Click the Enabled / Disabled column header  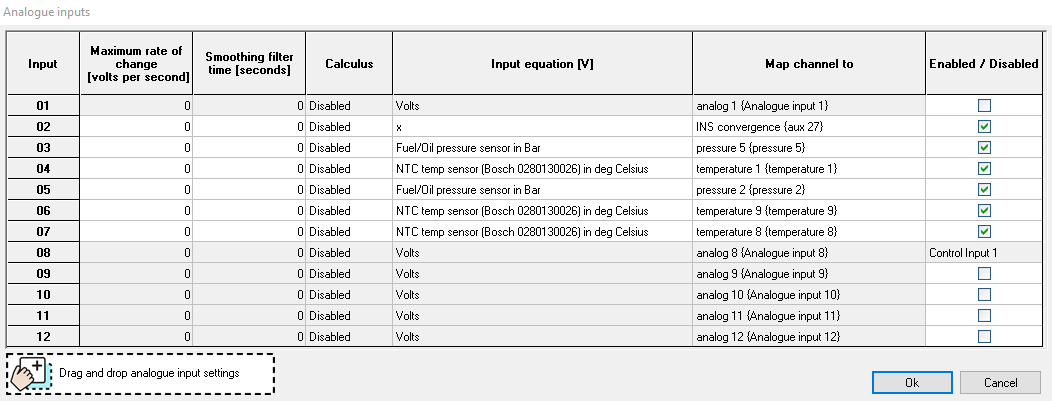coord(984,63)
